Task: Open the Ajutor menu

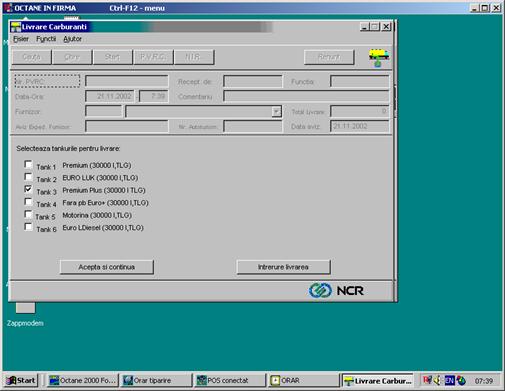Action: tap(72, 39)
